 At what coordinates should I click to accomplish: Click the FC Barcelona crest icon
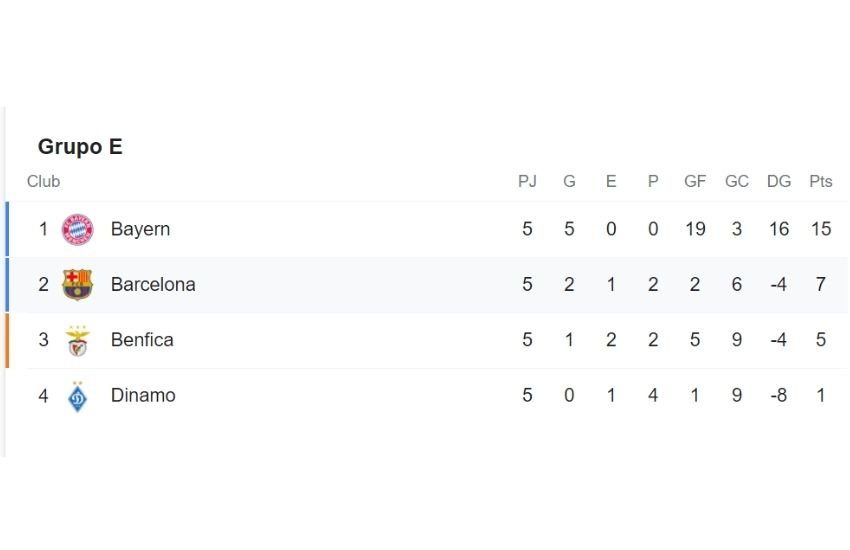pos(78,284)
